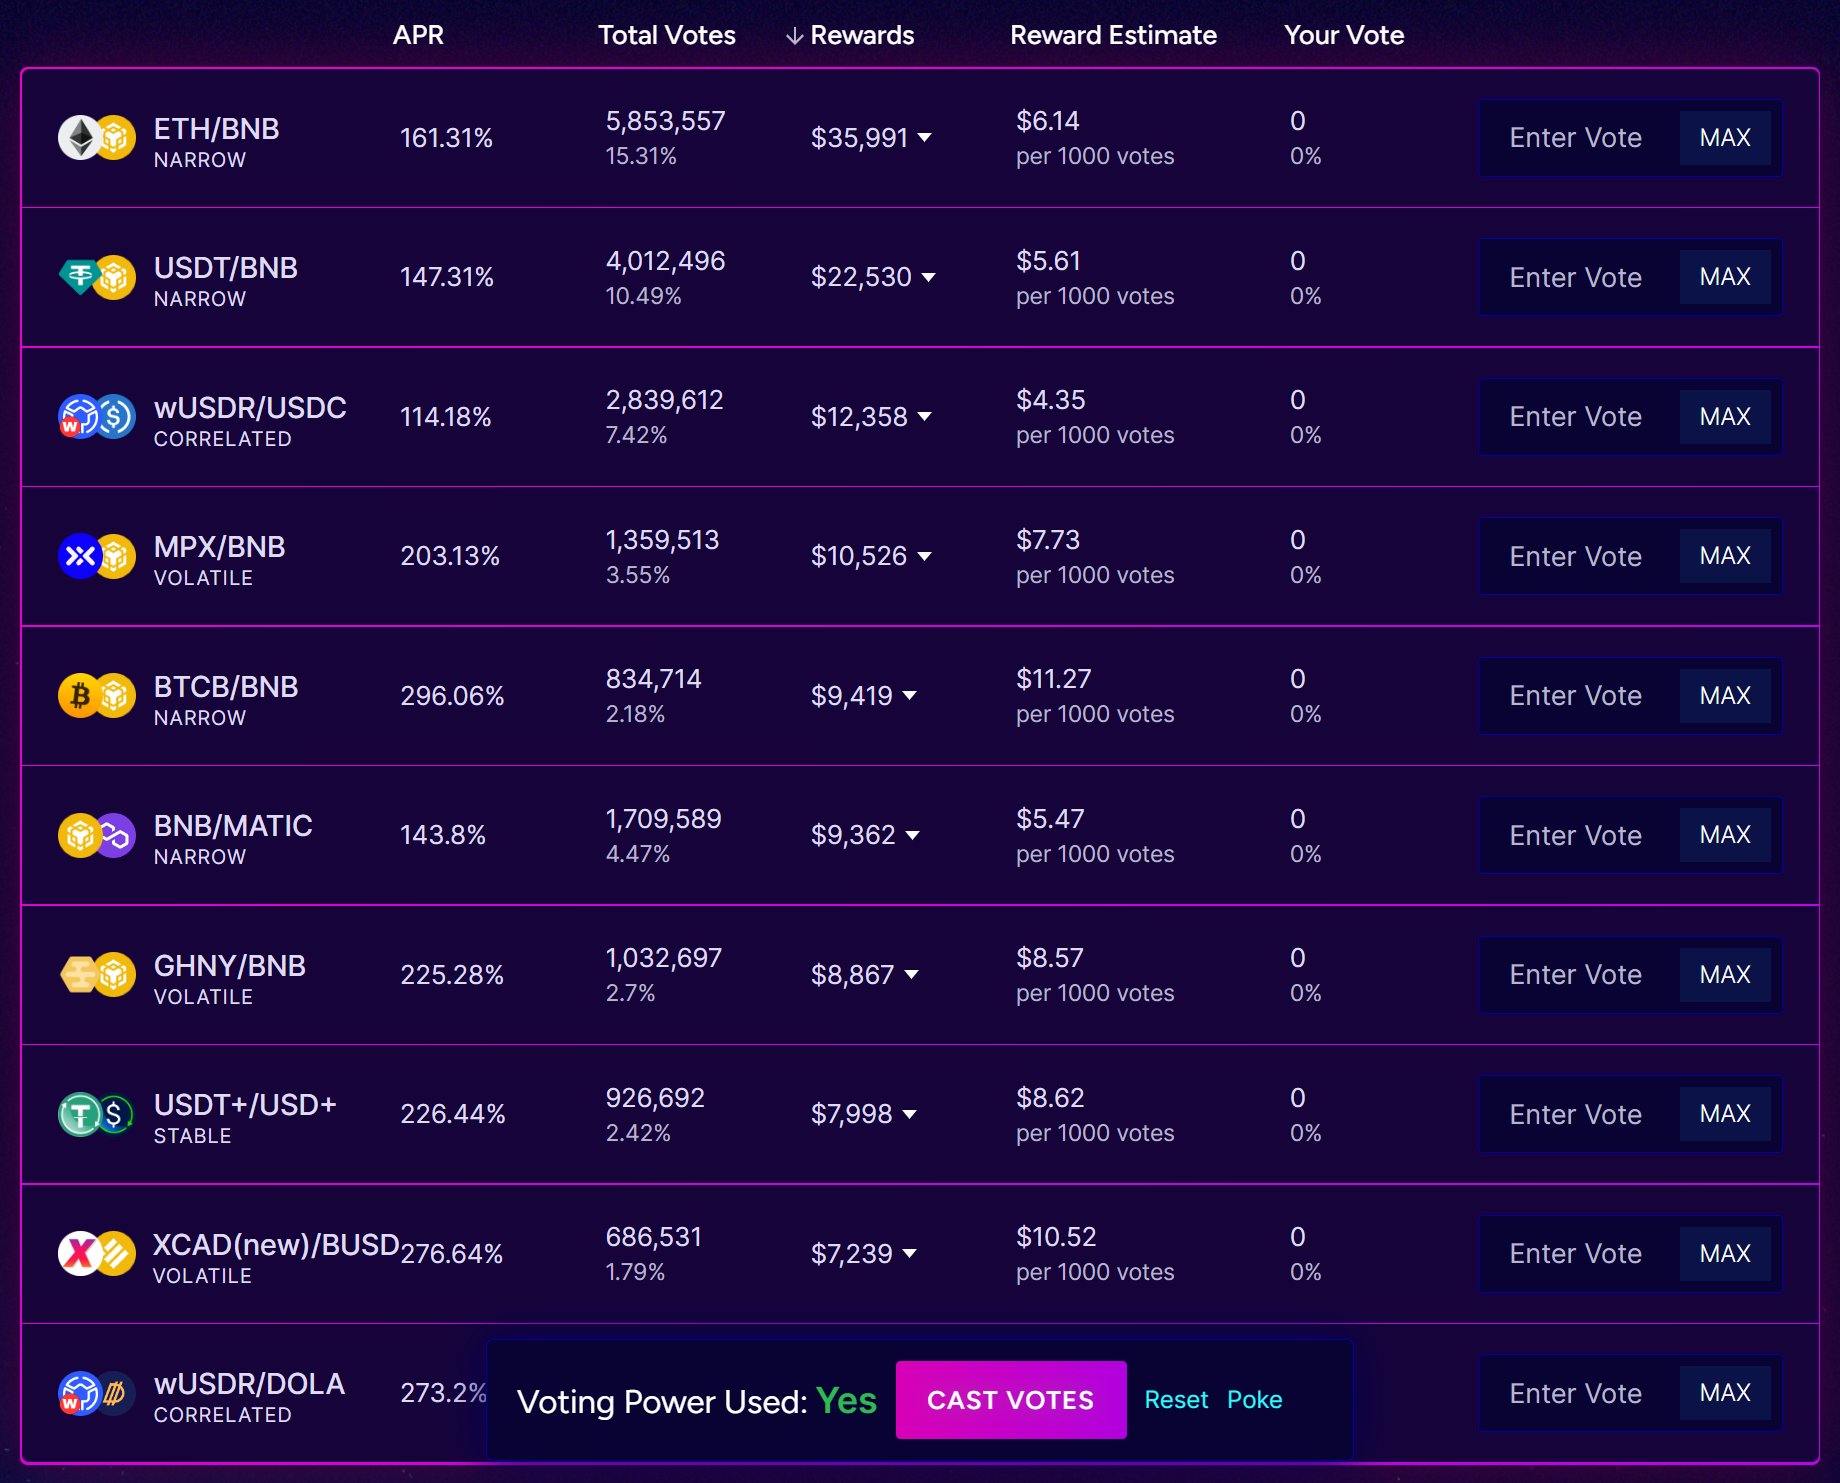Screen dimensions: 1840x1483
Task: Click the USDT/BNB token pair icon
Action: point(97,277)
